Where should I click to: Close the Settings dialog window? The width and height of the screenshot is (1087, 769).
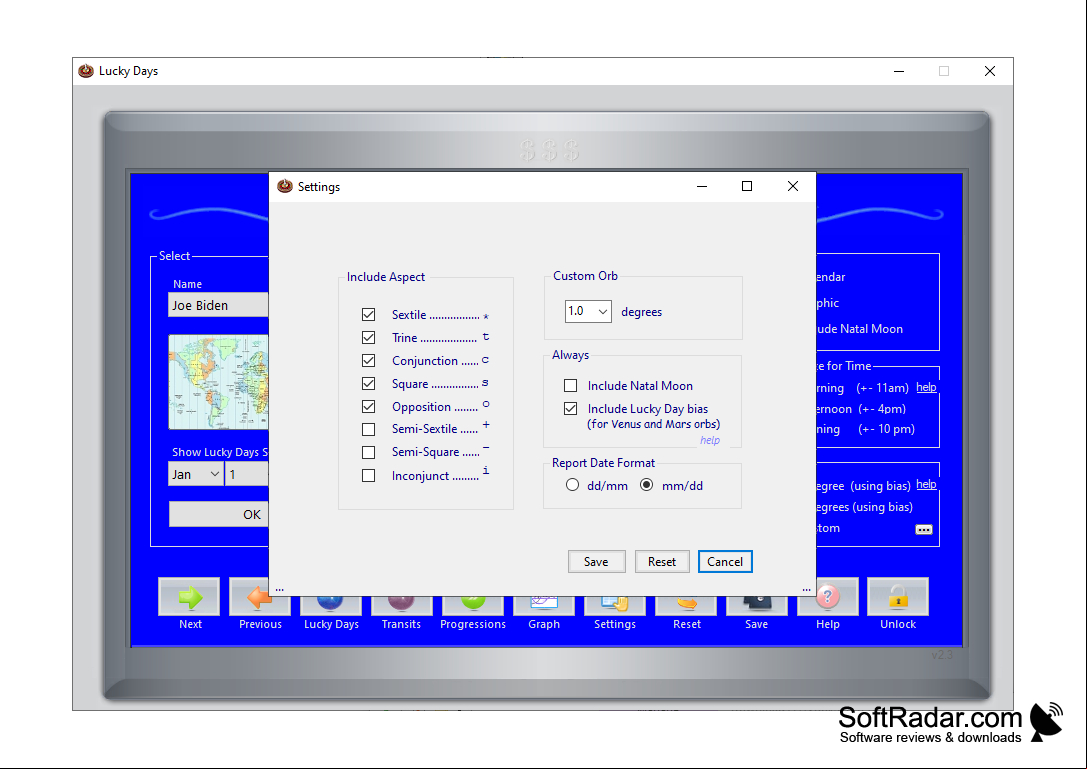pos(792,186)
